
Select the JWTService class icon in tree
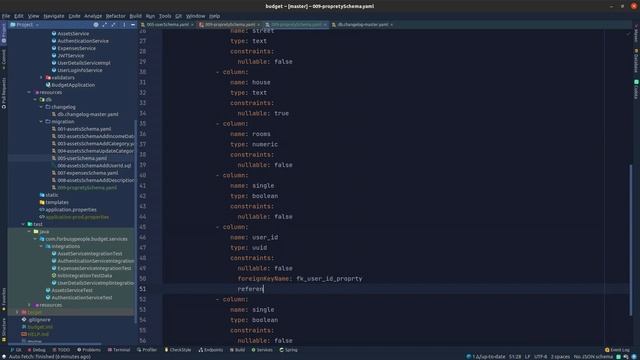54,56
